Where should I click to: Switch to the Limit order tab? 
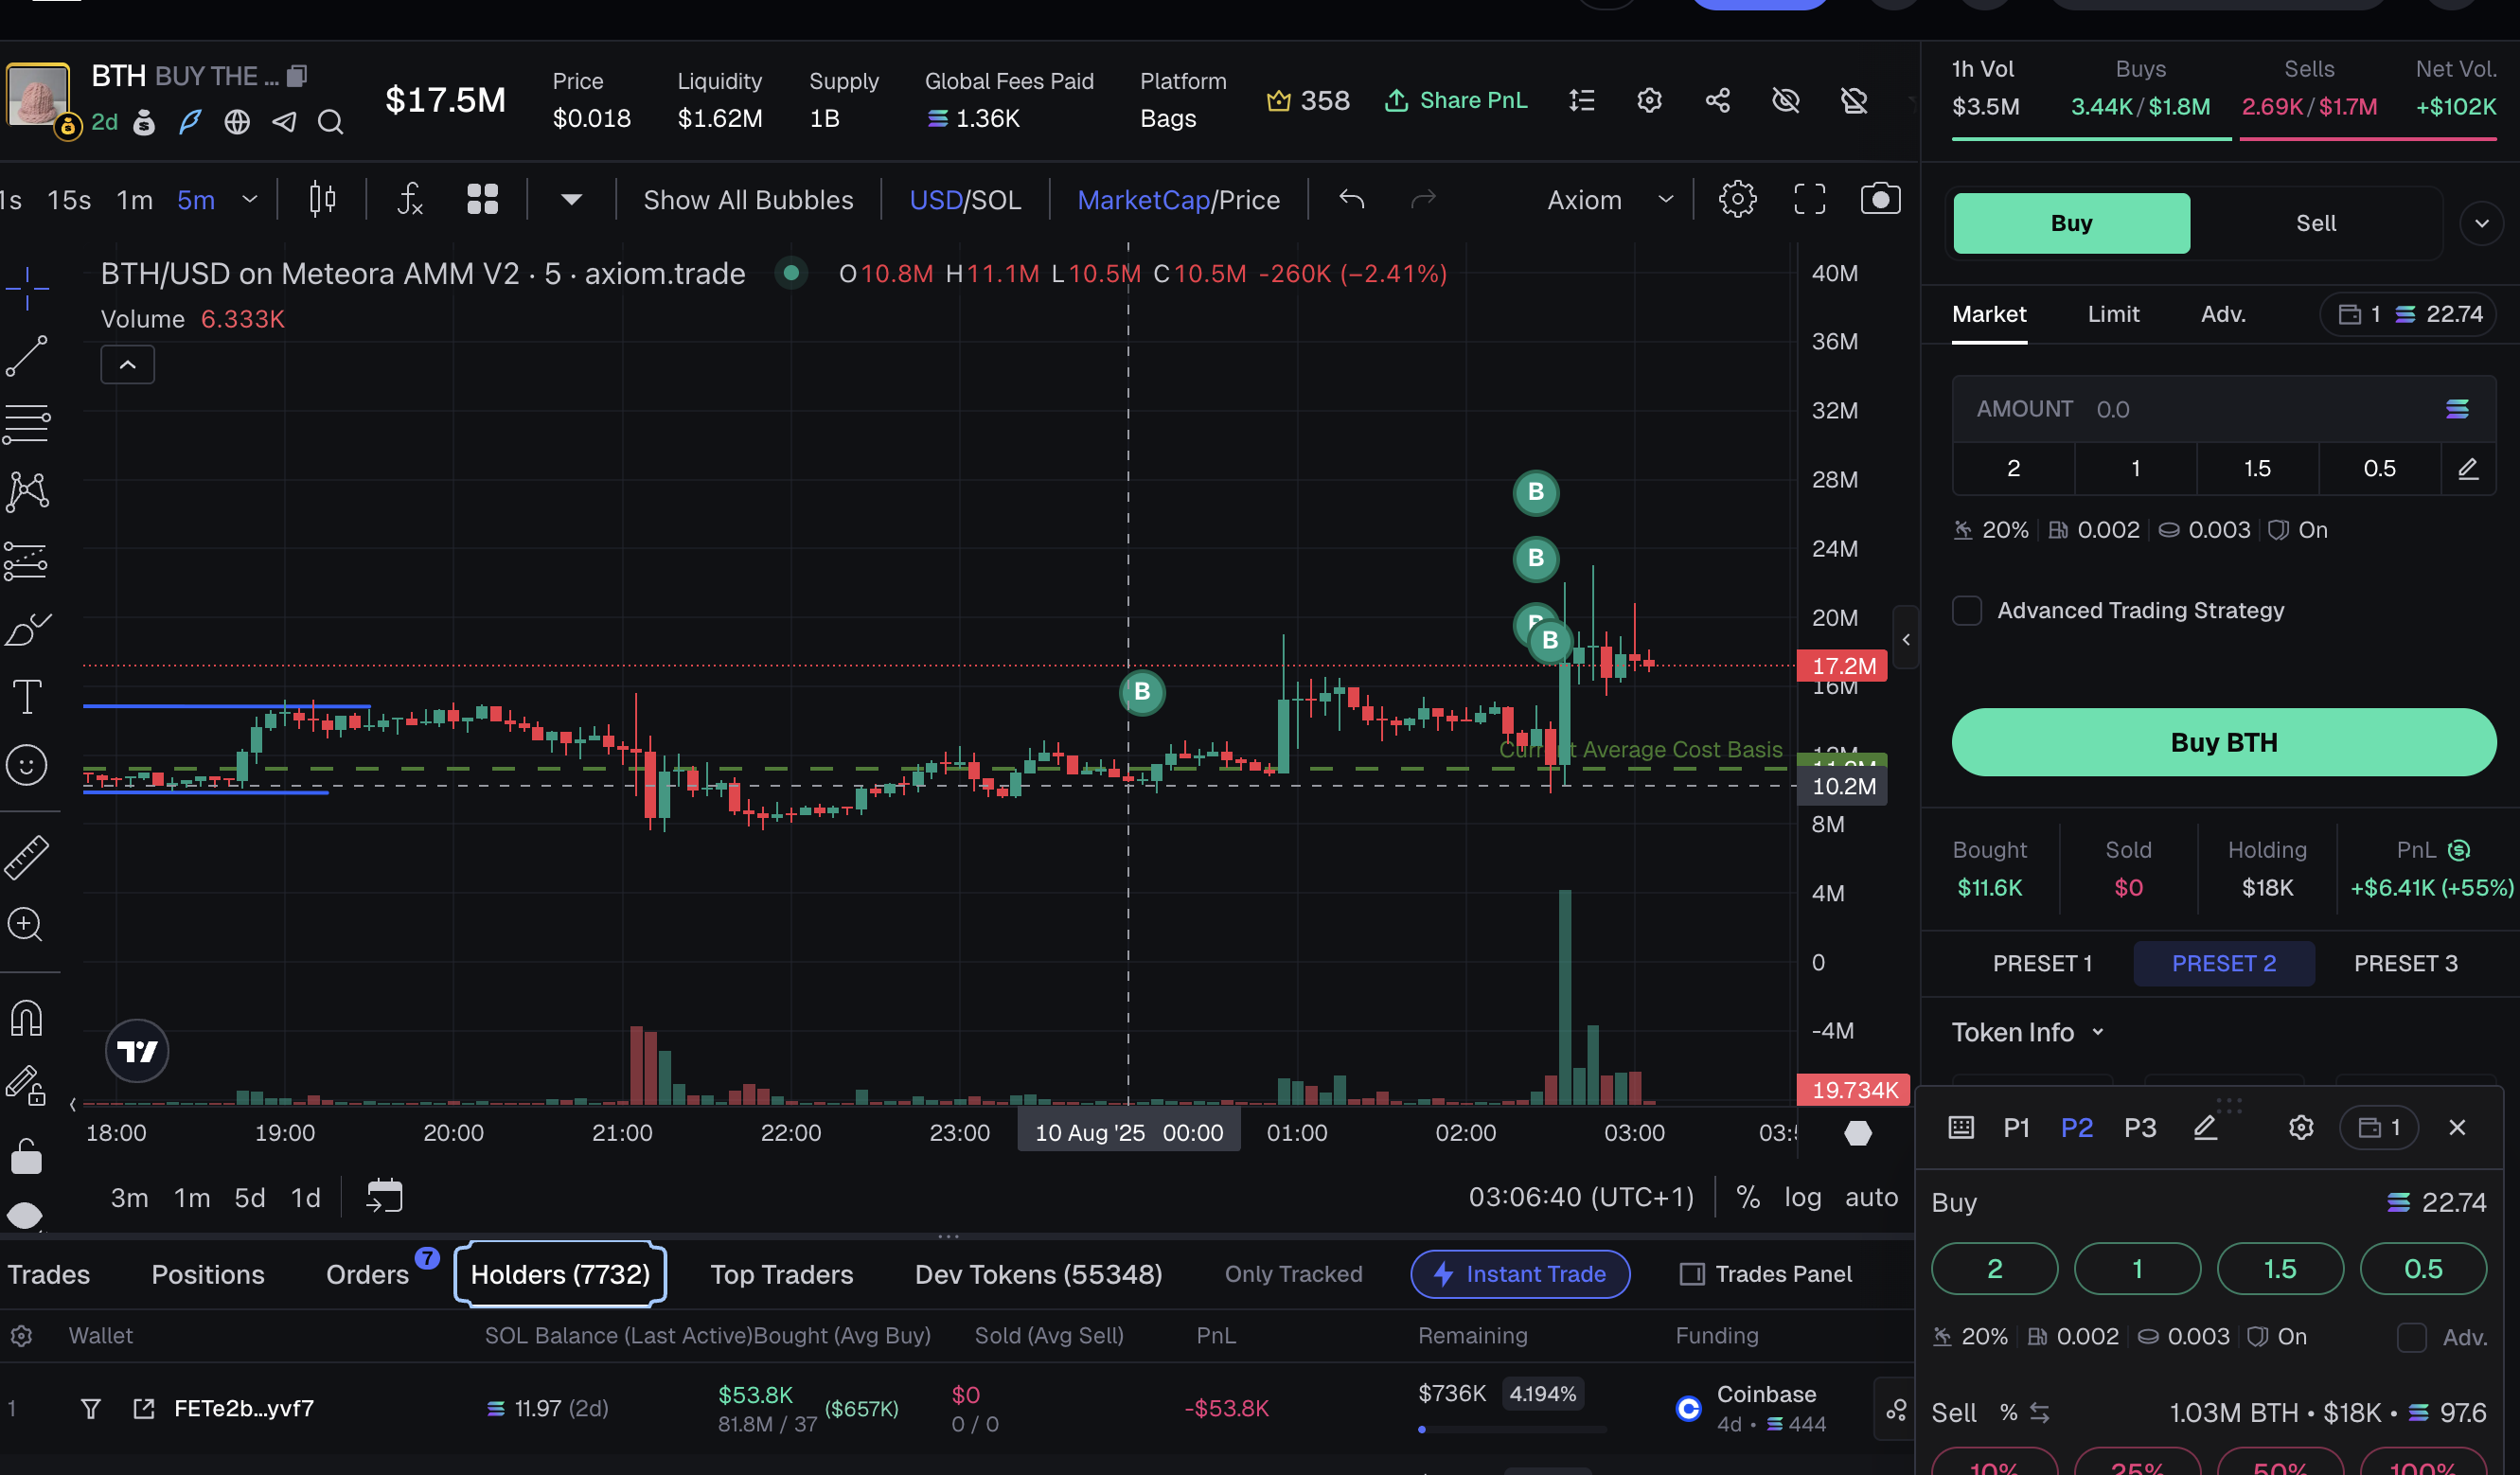coord(2114,315)
